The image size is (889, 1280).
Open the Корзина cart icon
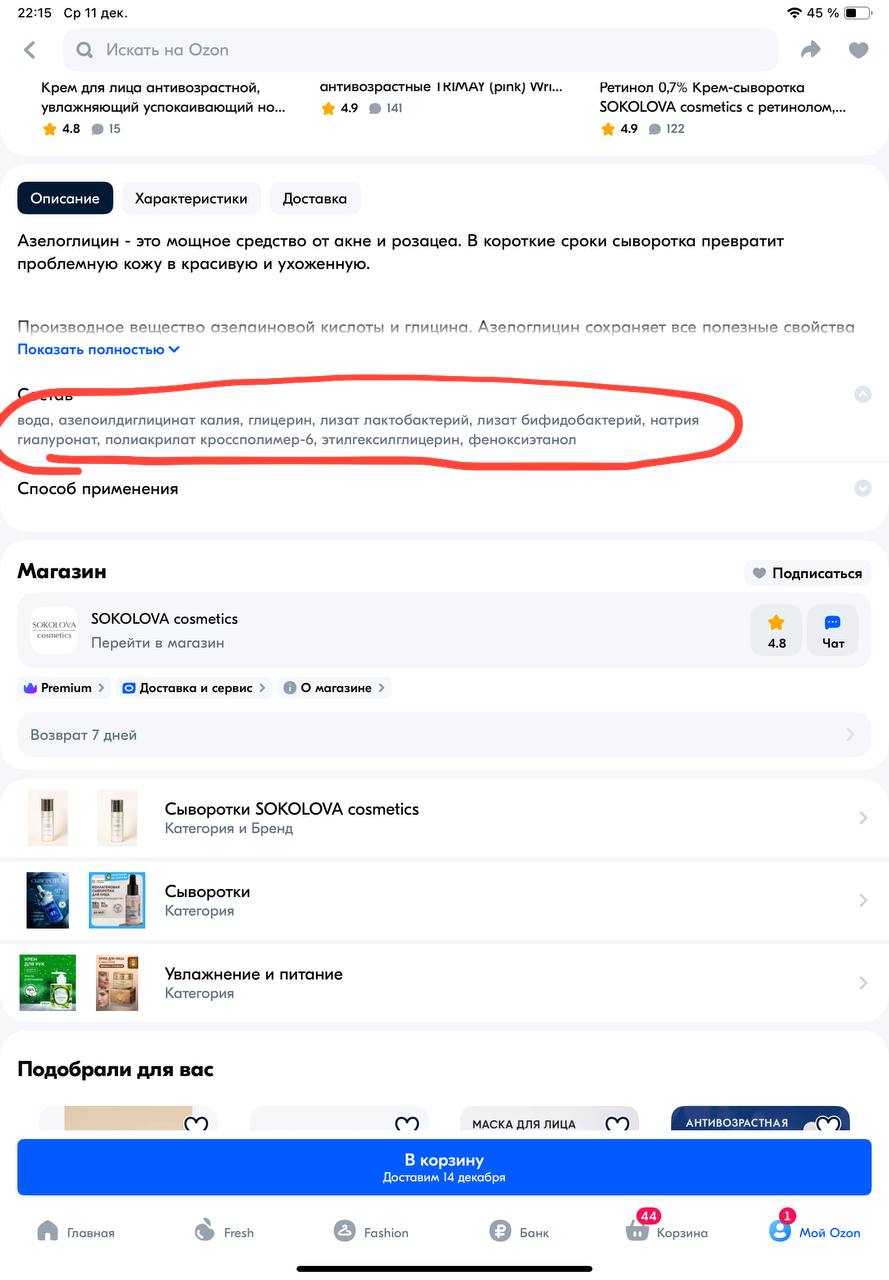point(637,1231)
